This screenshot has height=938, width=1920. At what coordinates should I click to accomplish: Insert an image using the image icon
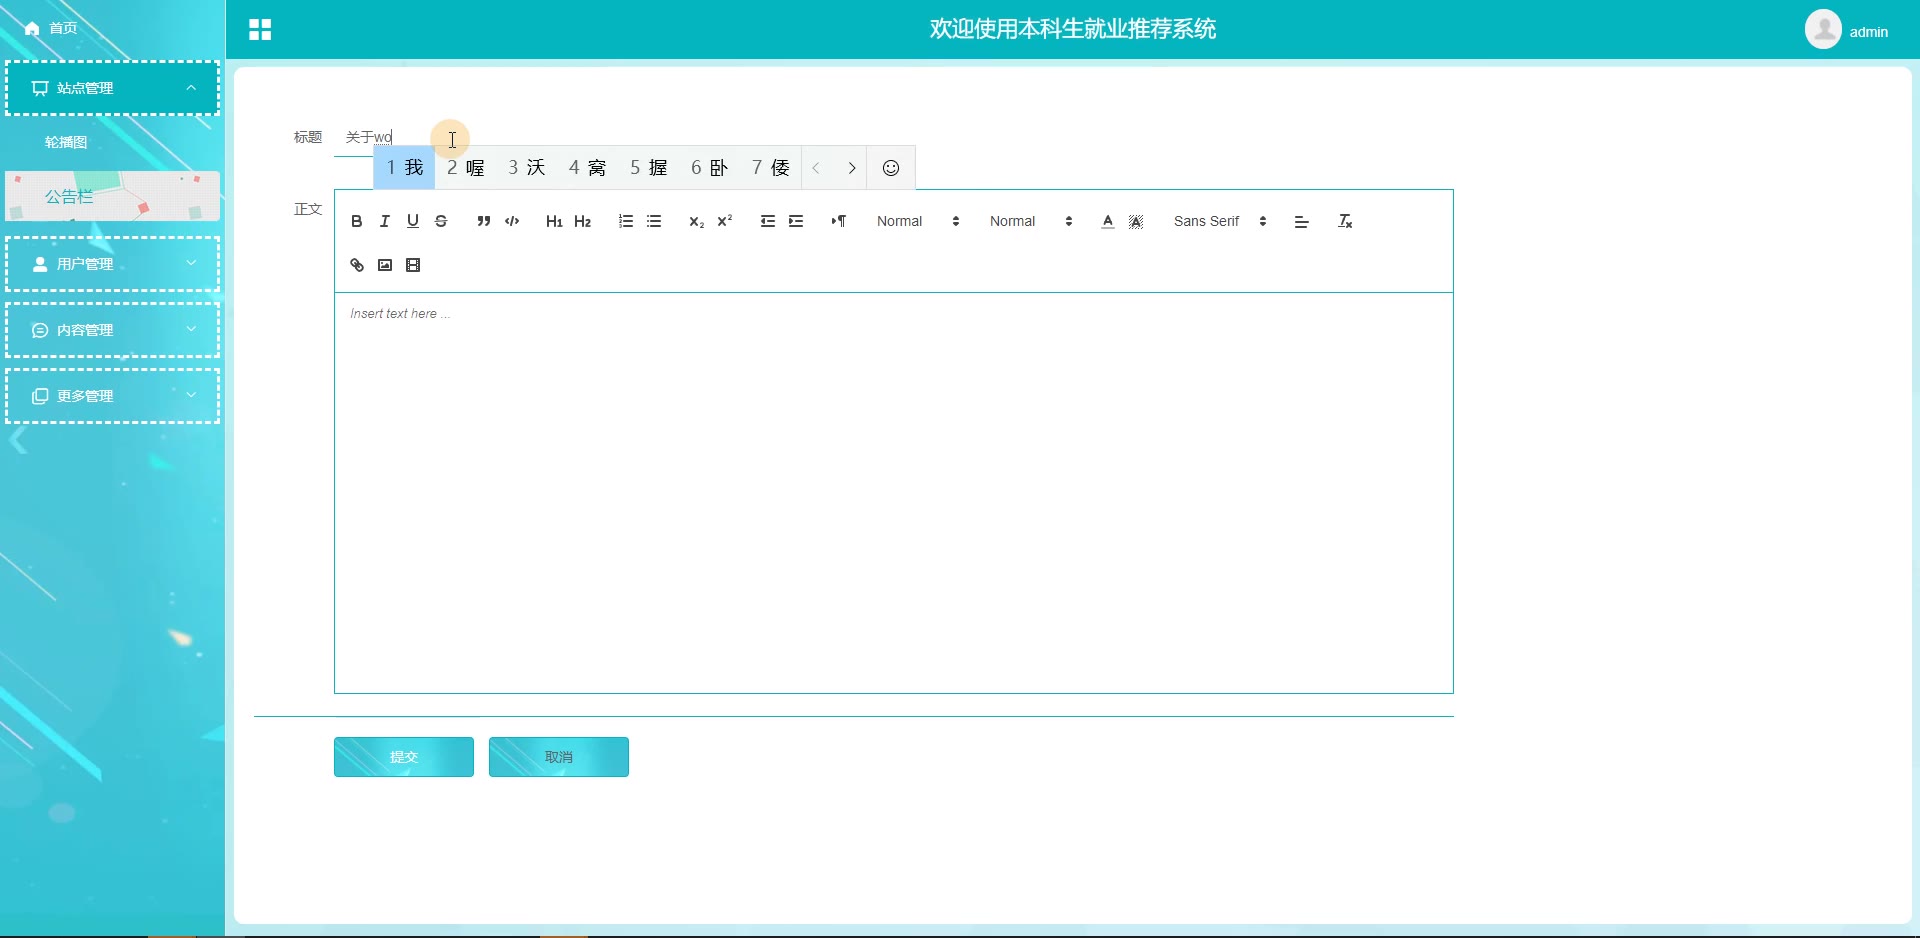385,266
